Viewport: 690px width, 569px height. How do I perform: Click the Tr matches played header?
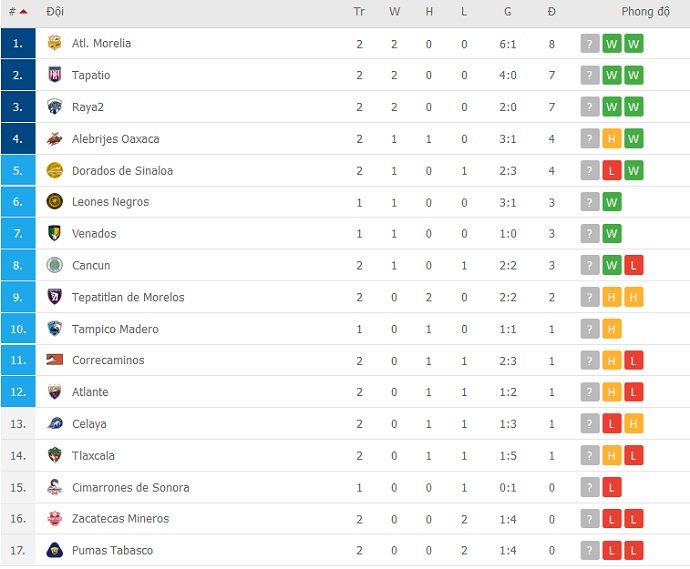[x=359, y=12]
